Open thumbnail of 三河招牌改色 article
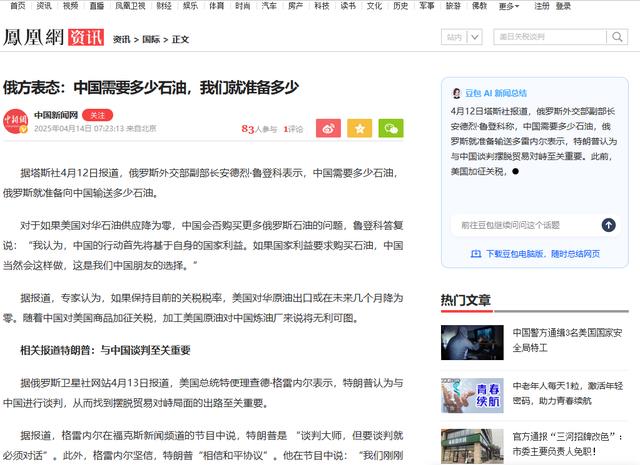Viewport: 640px width, 465px height. pos(472,446)
